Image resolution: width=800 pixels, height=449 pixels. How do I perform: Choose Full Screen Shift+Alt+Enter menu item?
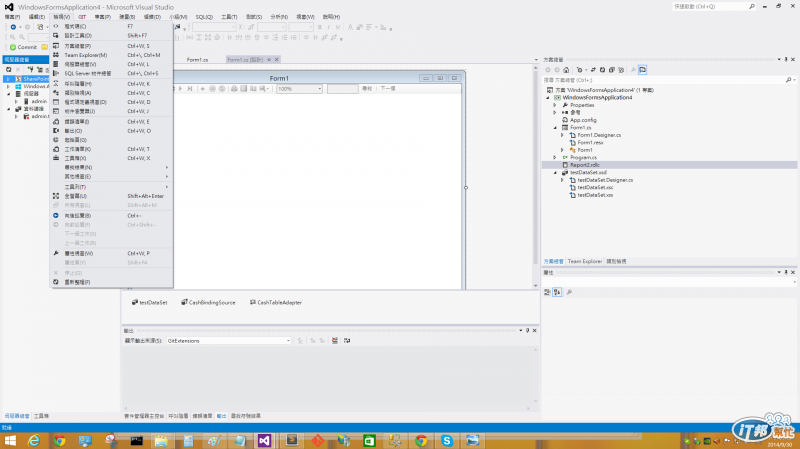pyautogui.click(x=112, y=196)
